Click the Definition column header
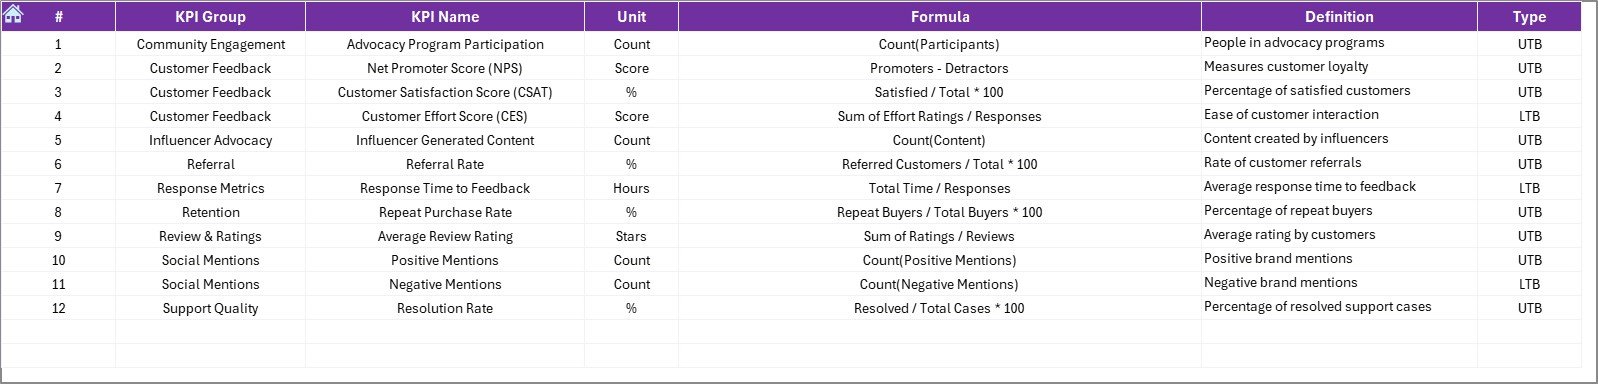This screenshot has width=1598, height=384. [x=1339, y=16]
